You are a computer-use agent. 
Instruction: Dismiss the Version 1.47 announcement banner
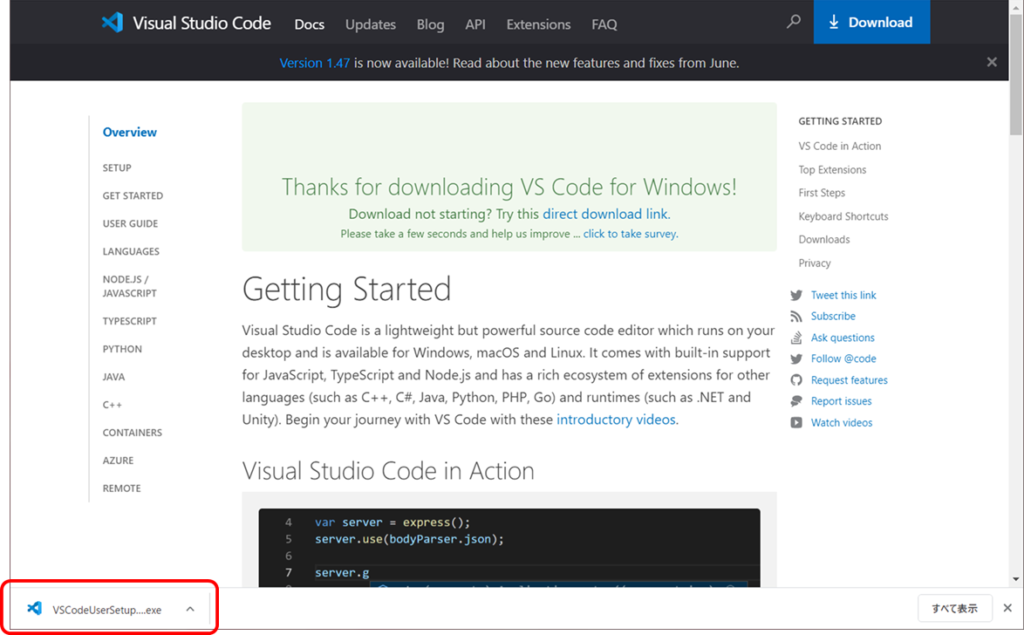point(992,62)
